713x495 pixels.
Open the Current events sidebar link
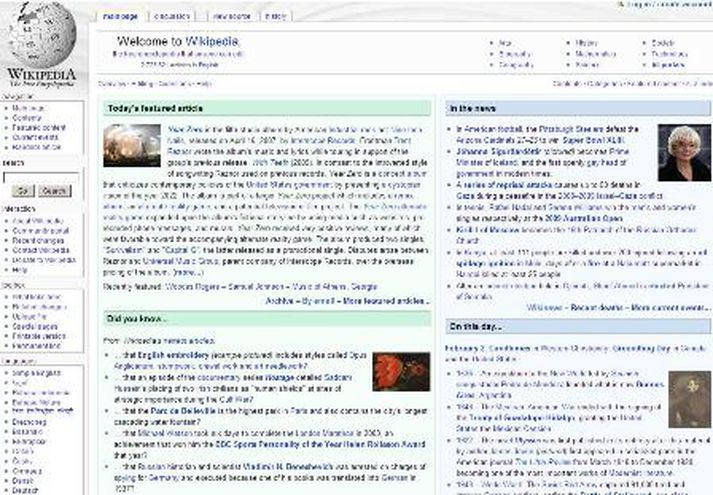(x=35, y=137)
